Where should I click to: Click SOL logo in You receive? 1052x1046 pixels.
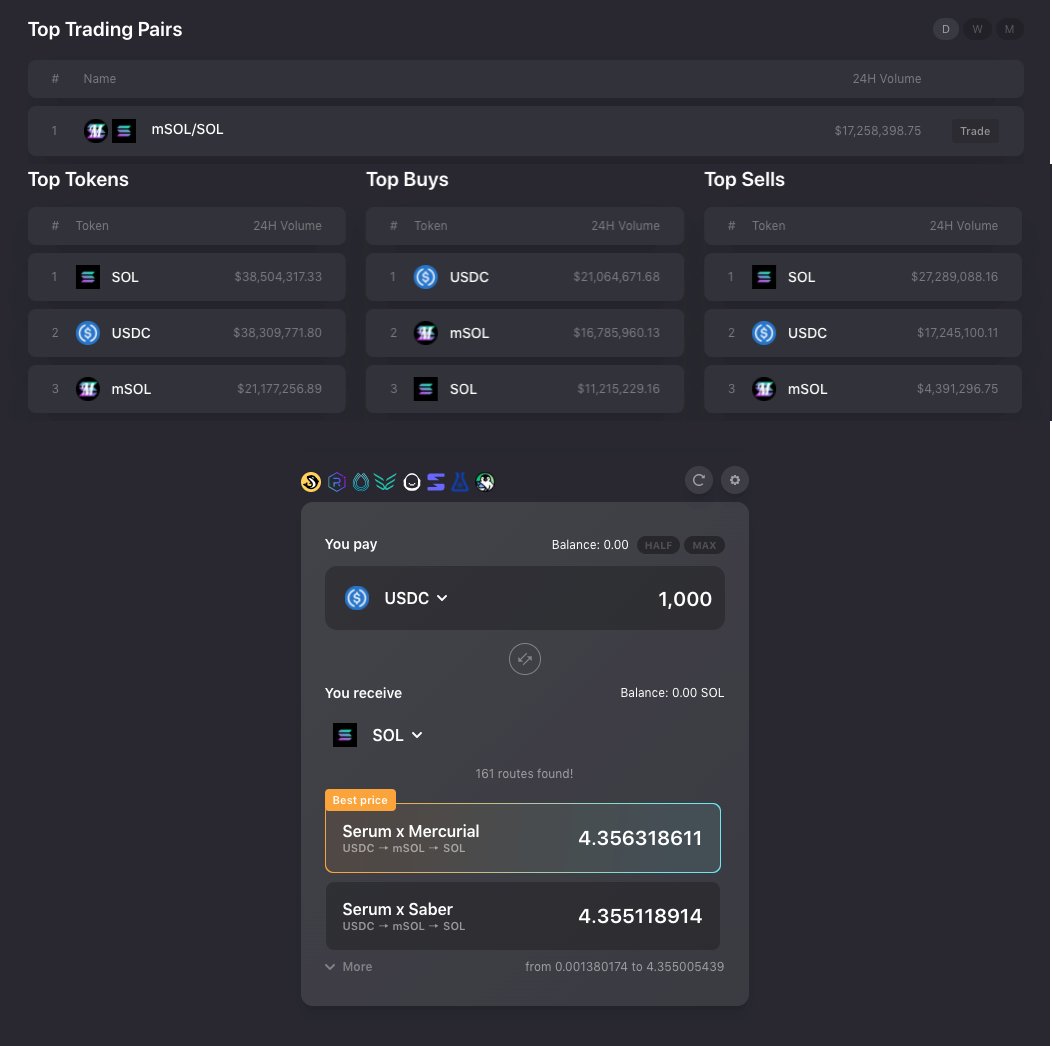pyautogui.click(x=345, y=735)
